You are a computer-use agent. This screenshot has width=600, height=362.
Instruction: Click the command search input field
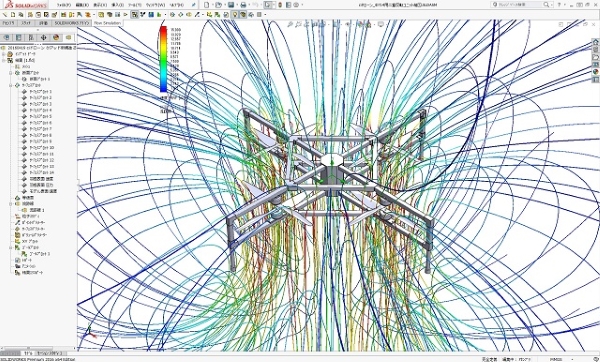tap(520, 5)
